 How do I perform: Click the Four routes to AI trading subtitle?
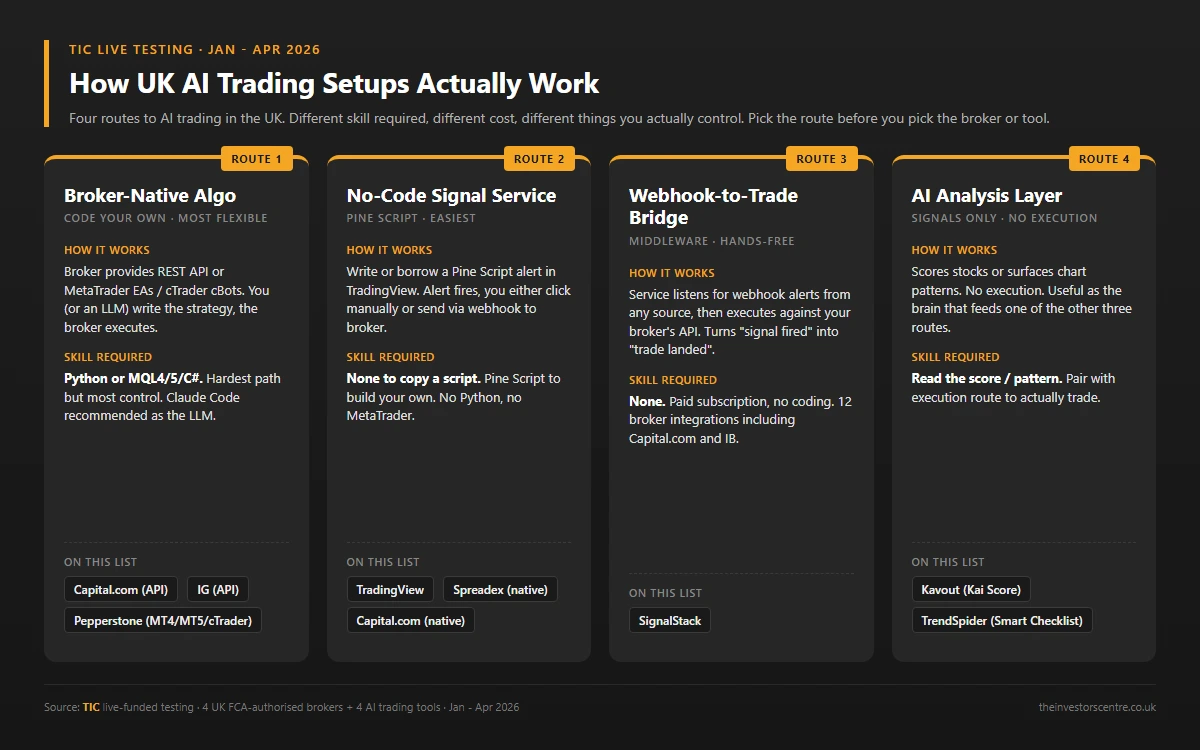559,118
